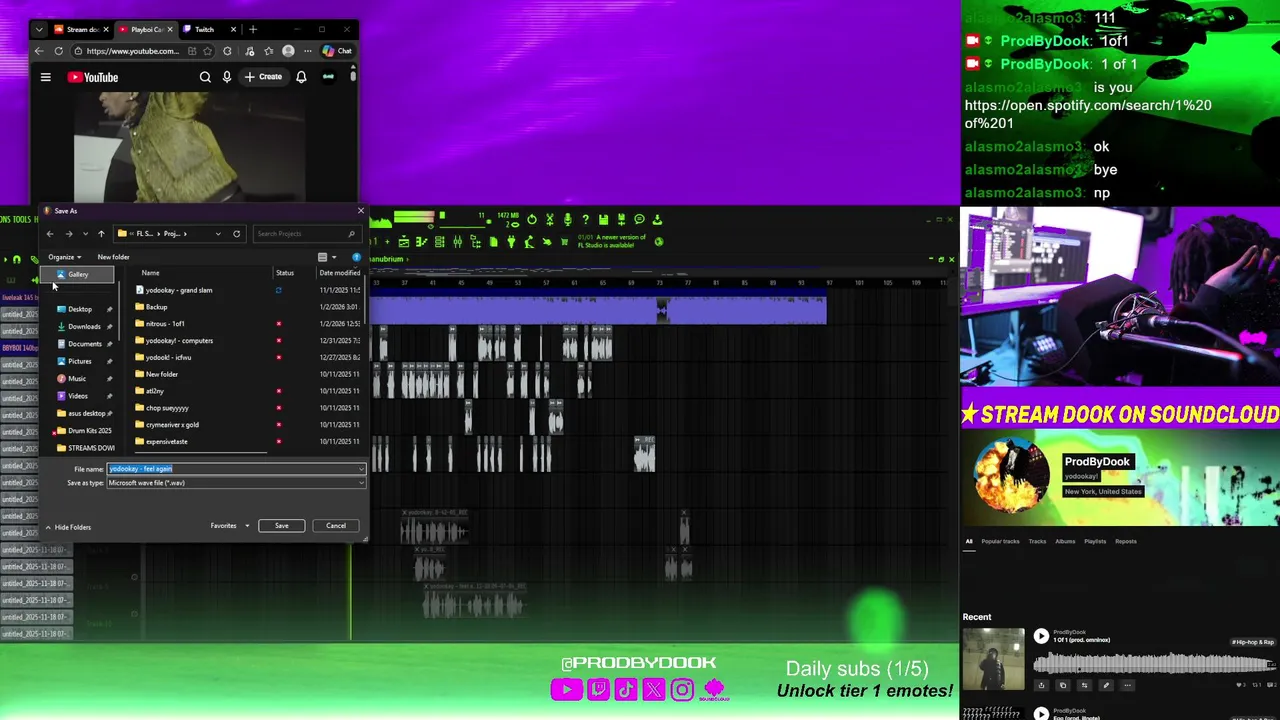The width and height of the screenshot is (1280, 720).
Task: Open Edge browser profile avatar
Action: [x=288, y=51]
